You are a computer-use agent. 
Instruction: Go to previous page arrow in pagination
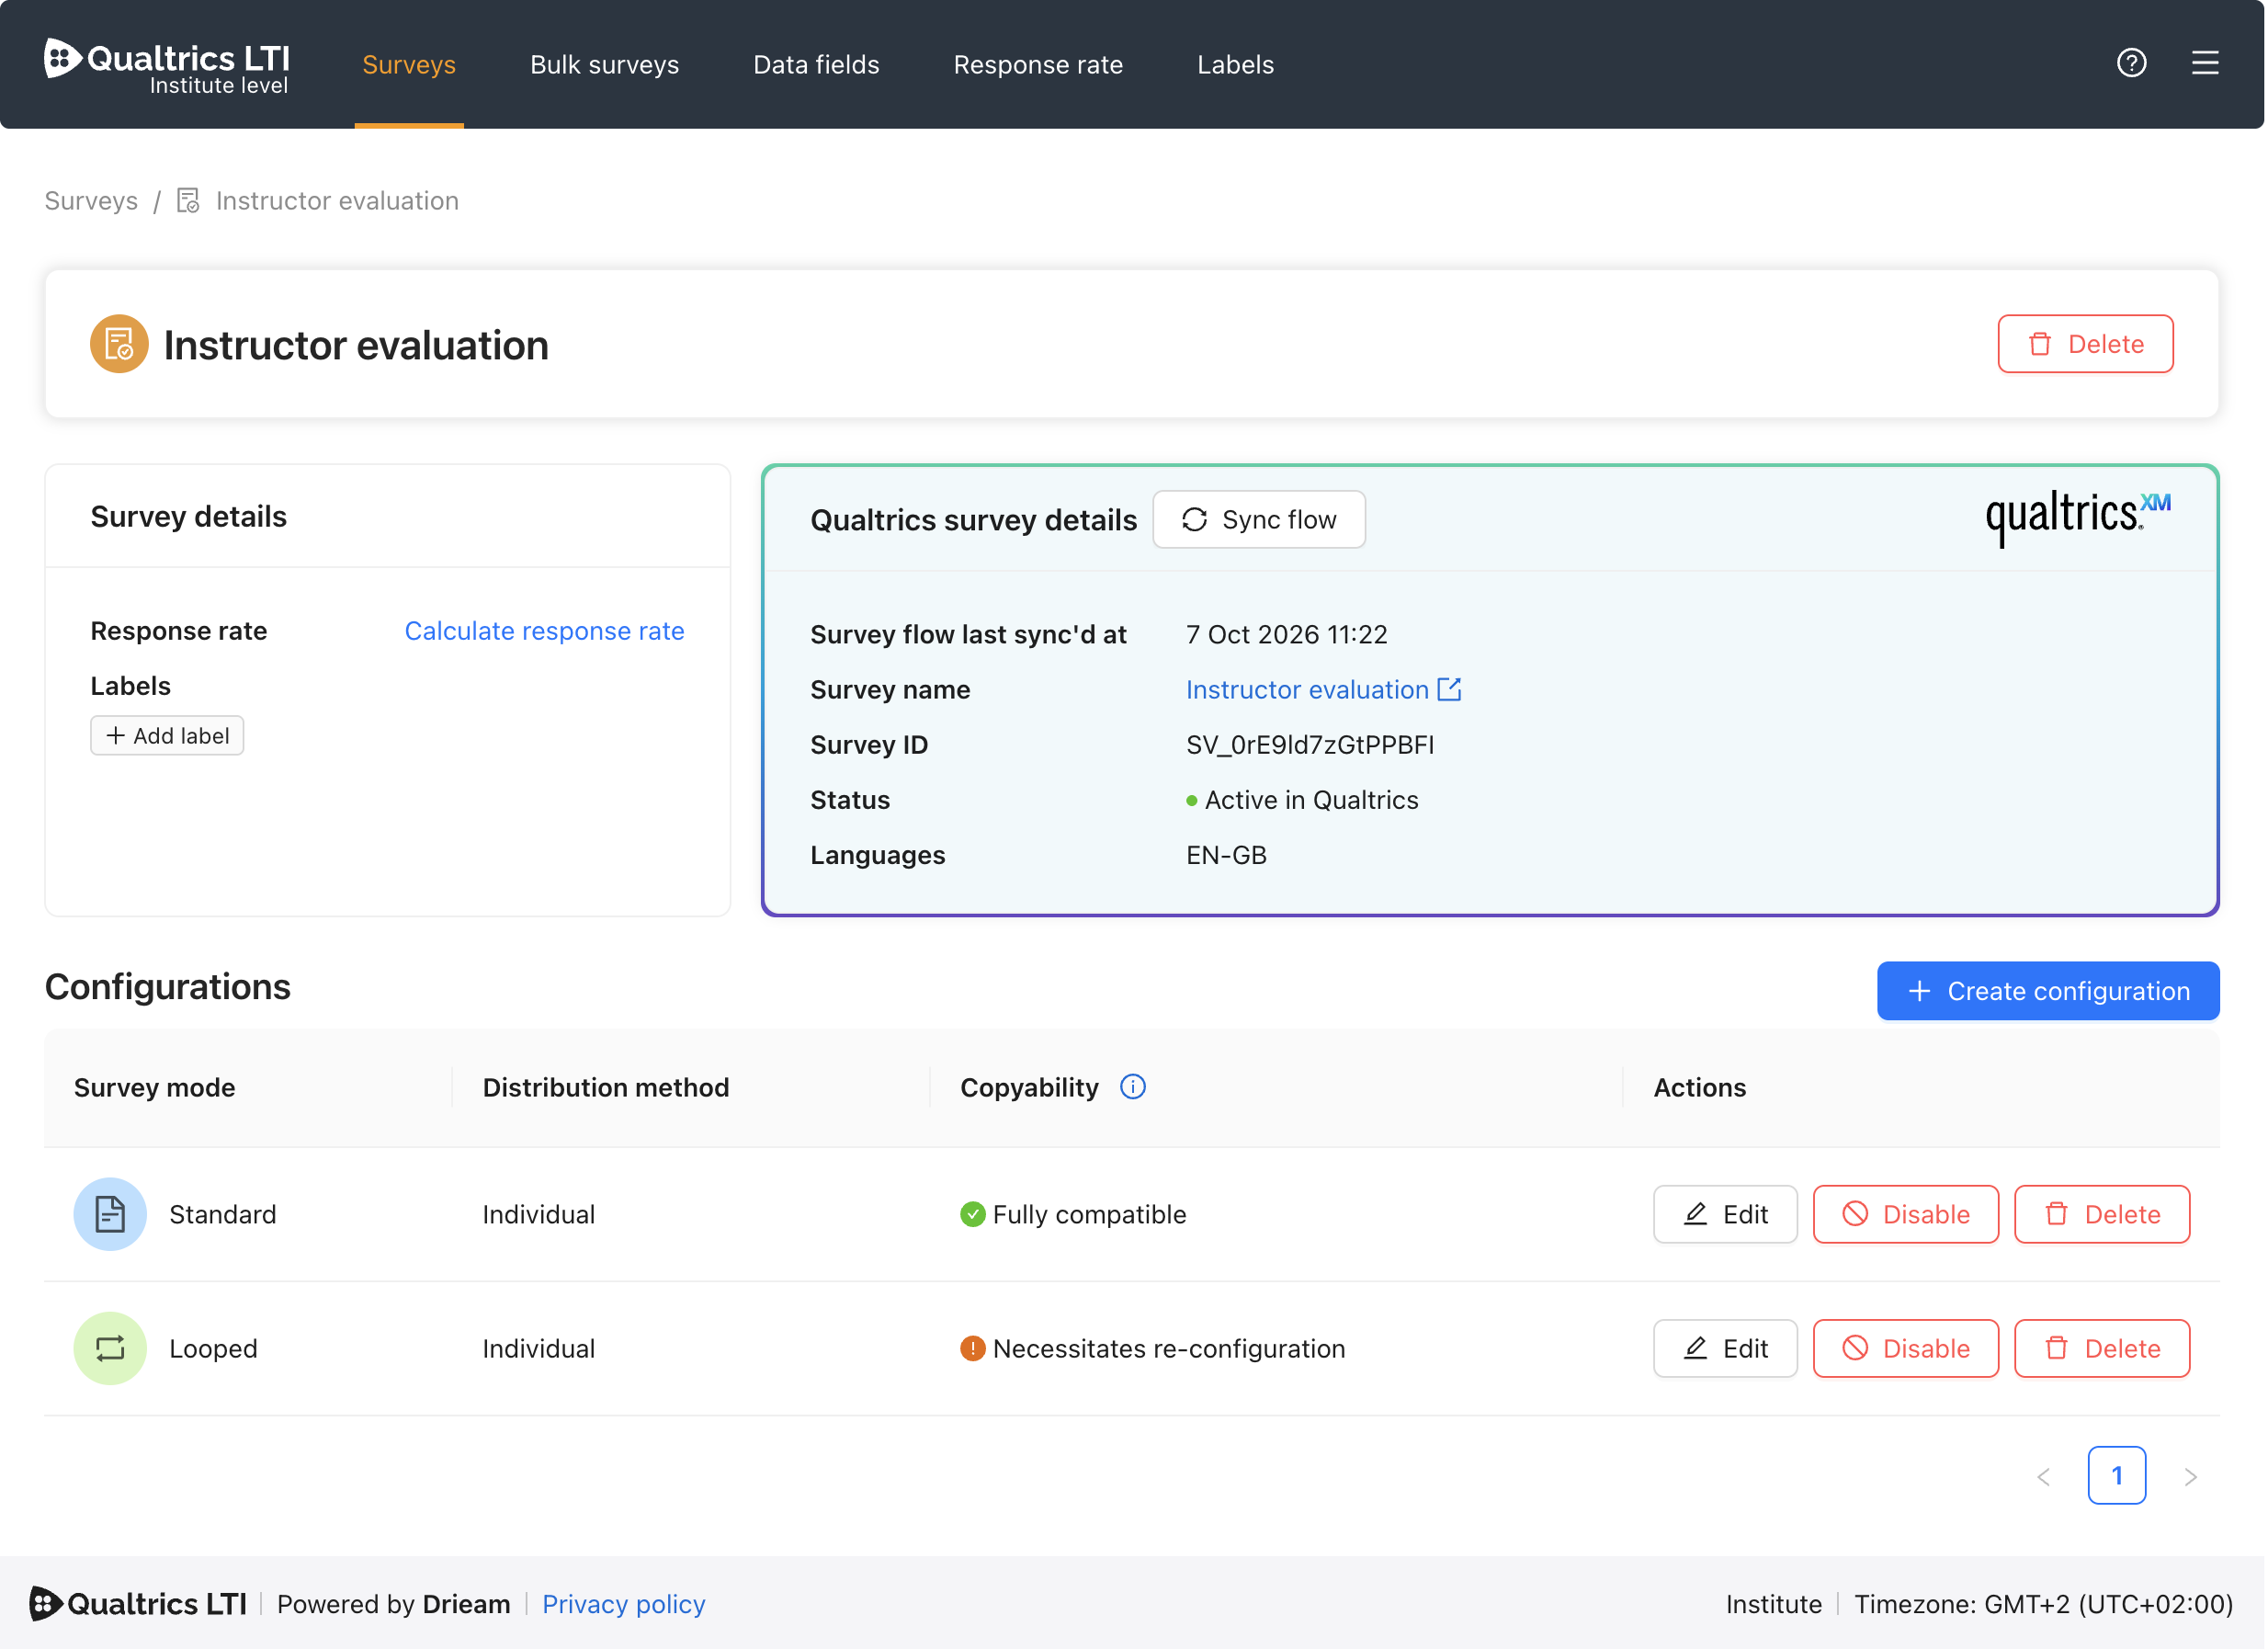pos(2043,1476)
